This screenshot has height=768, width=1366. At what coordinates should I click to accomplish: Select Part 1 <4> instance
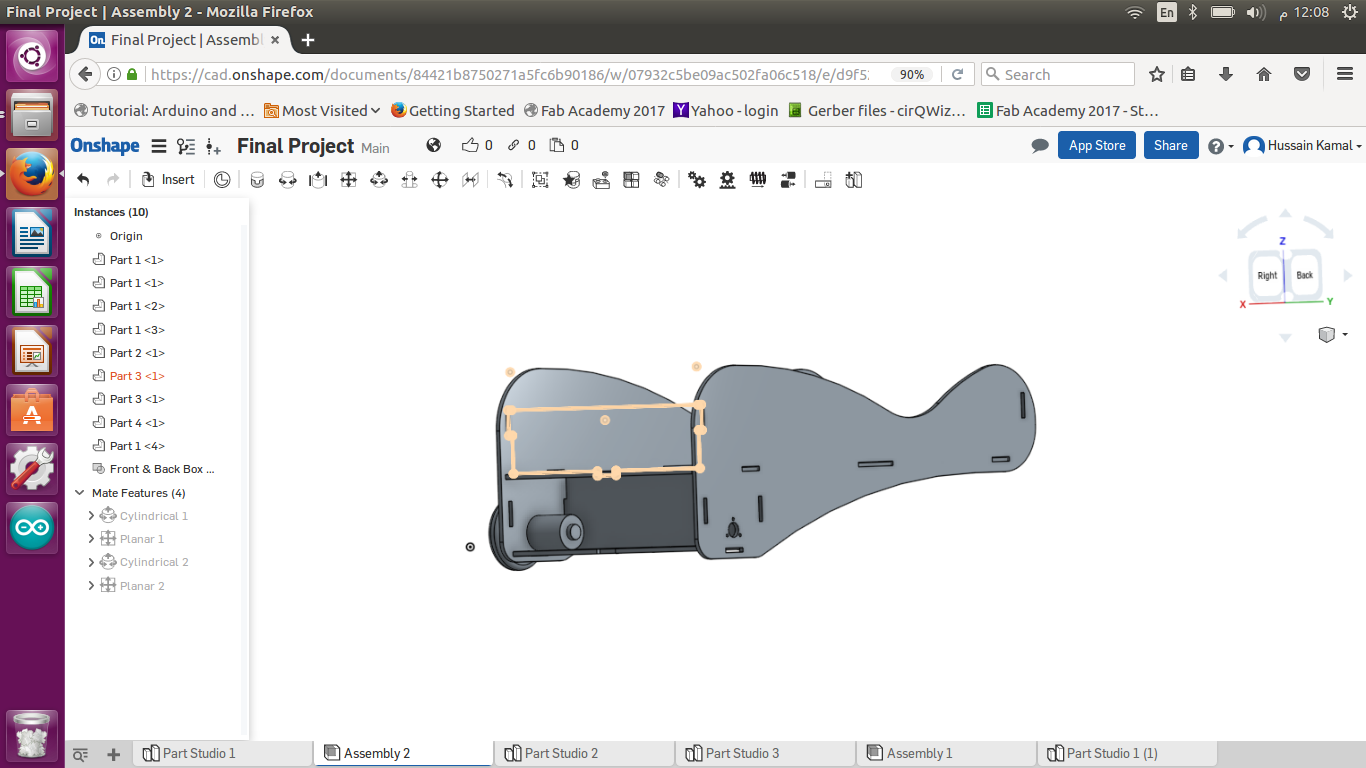137,446
